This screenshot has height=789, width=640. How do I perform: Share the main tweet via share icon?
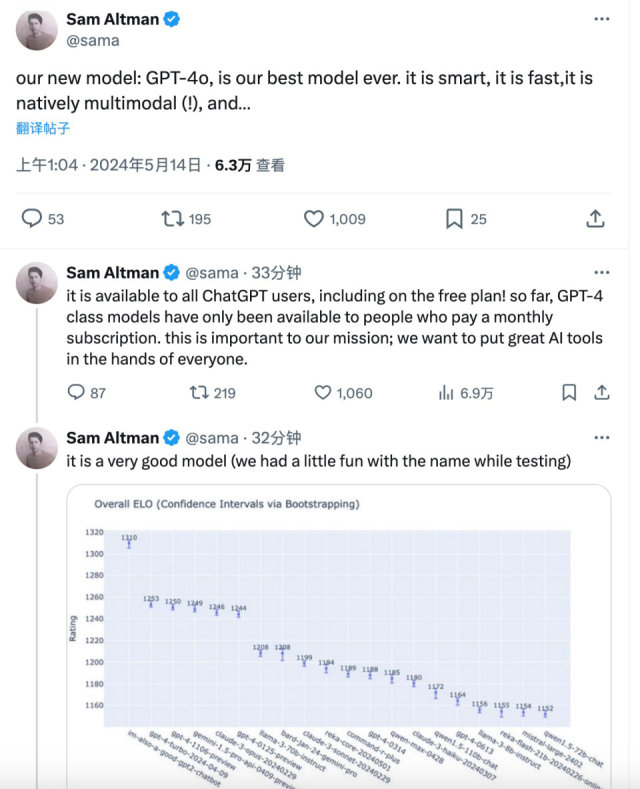595,218
